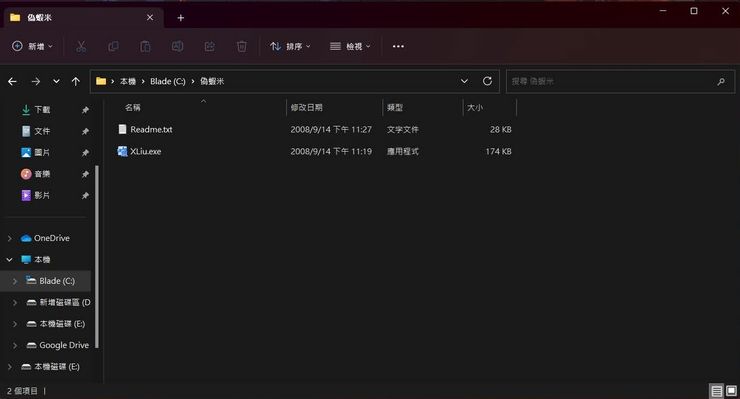Click 本機 in the address breadcrumb
The height and width of the screenshot is (399, 740).
128,81
